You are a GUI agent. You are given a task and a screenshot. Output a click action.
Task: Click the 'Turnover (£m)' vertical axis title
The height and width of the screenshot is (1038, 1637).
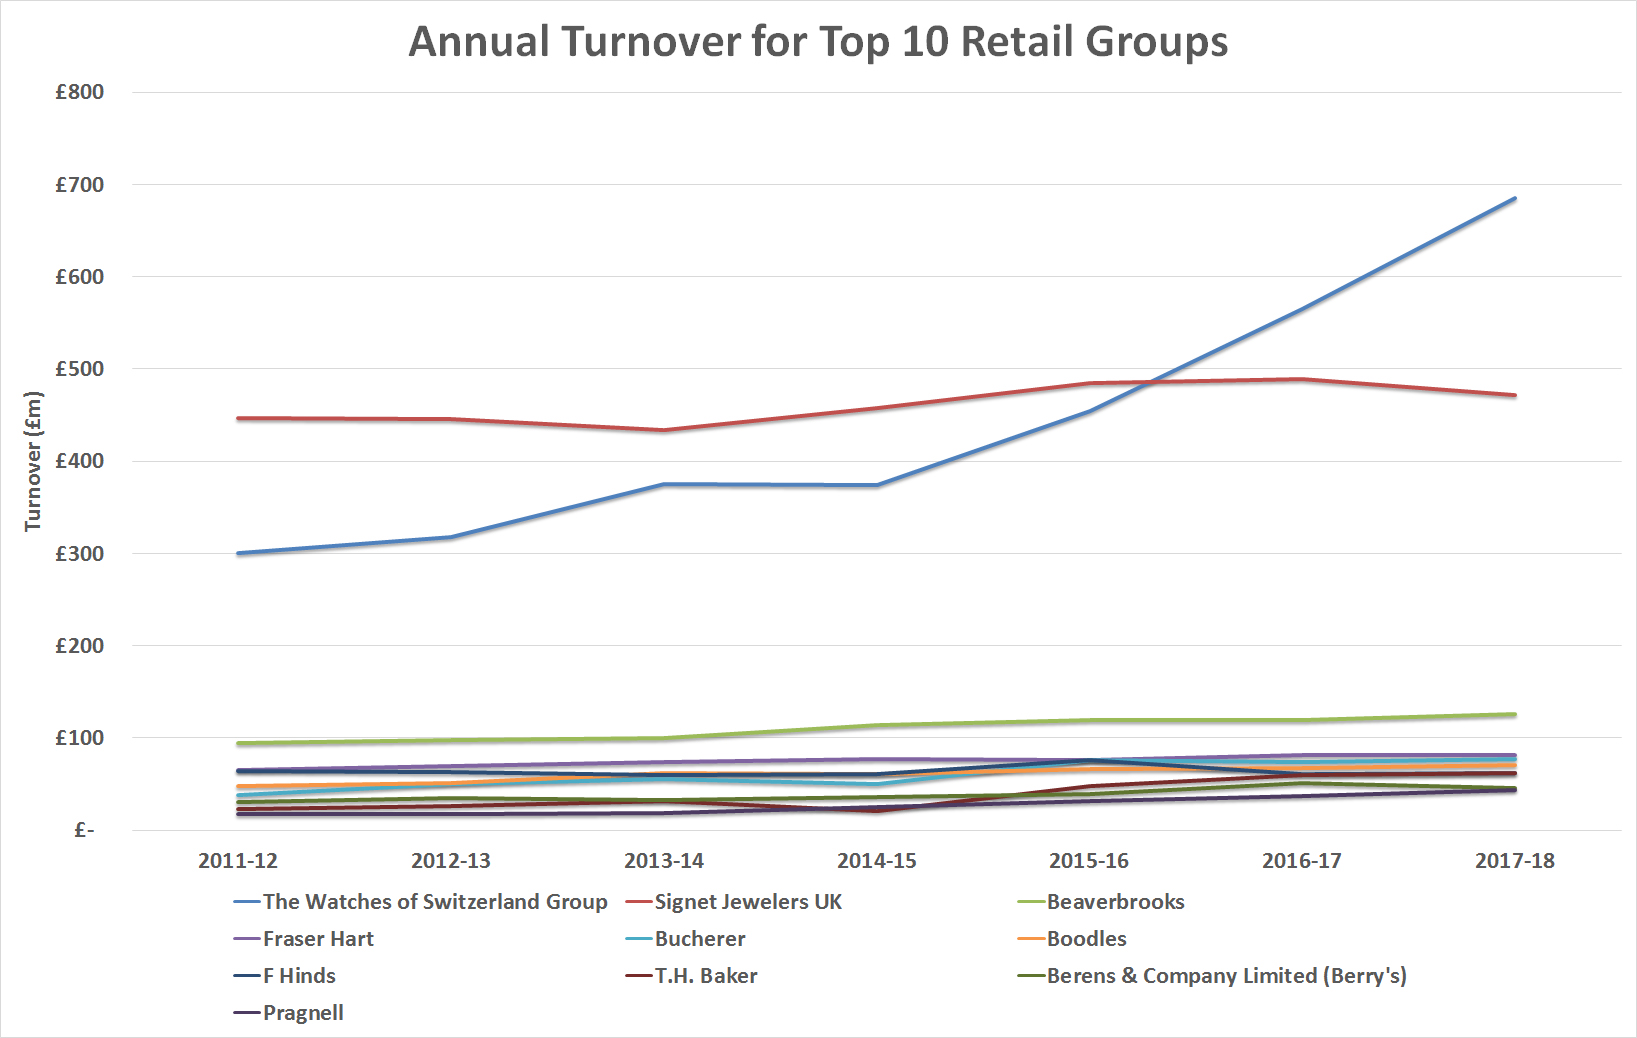33,460
